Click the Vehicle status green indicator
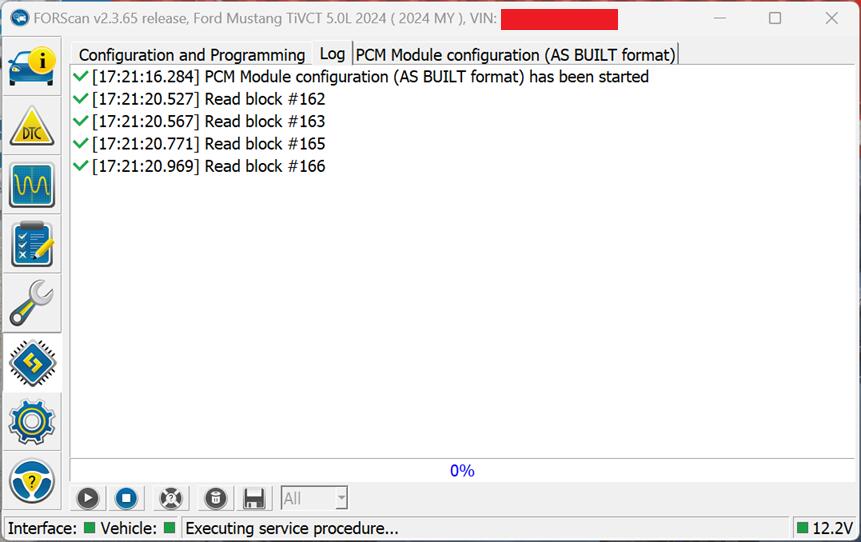861x542 pixels. point(170,528)
